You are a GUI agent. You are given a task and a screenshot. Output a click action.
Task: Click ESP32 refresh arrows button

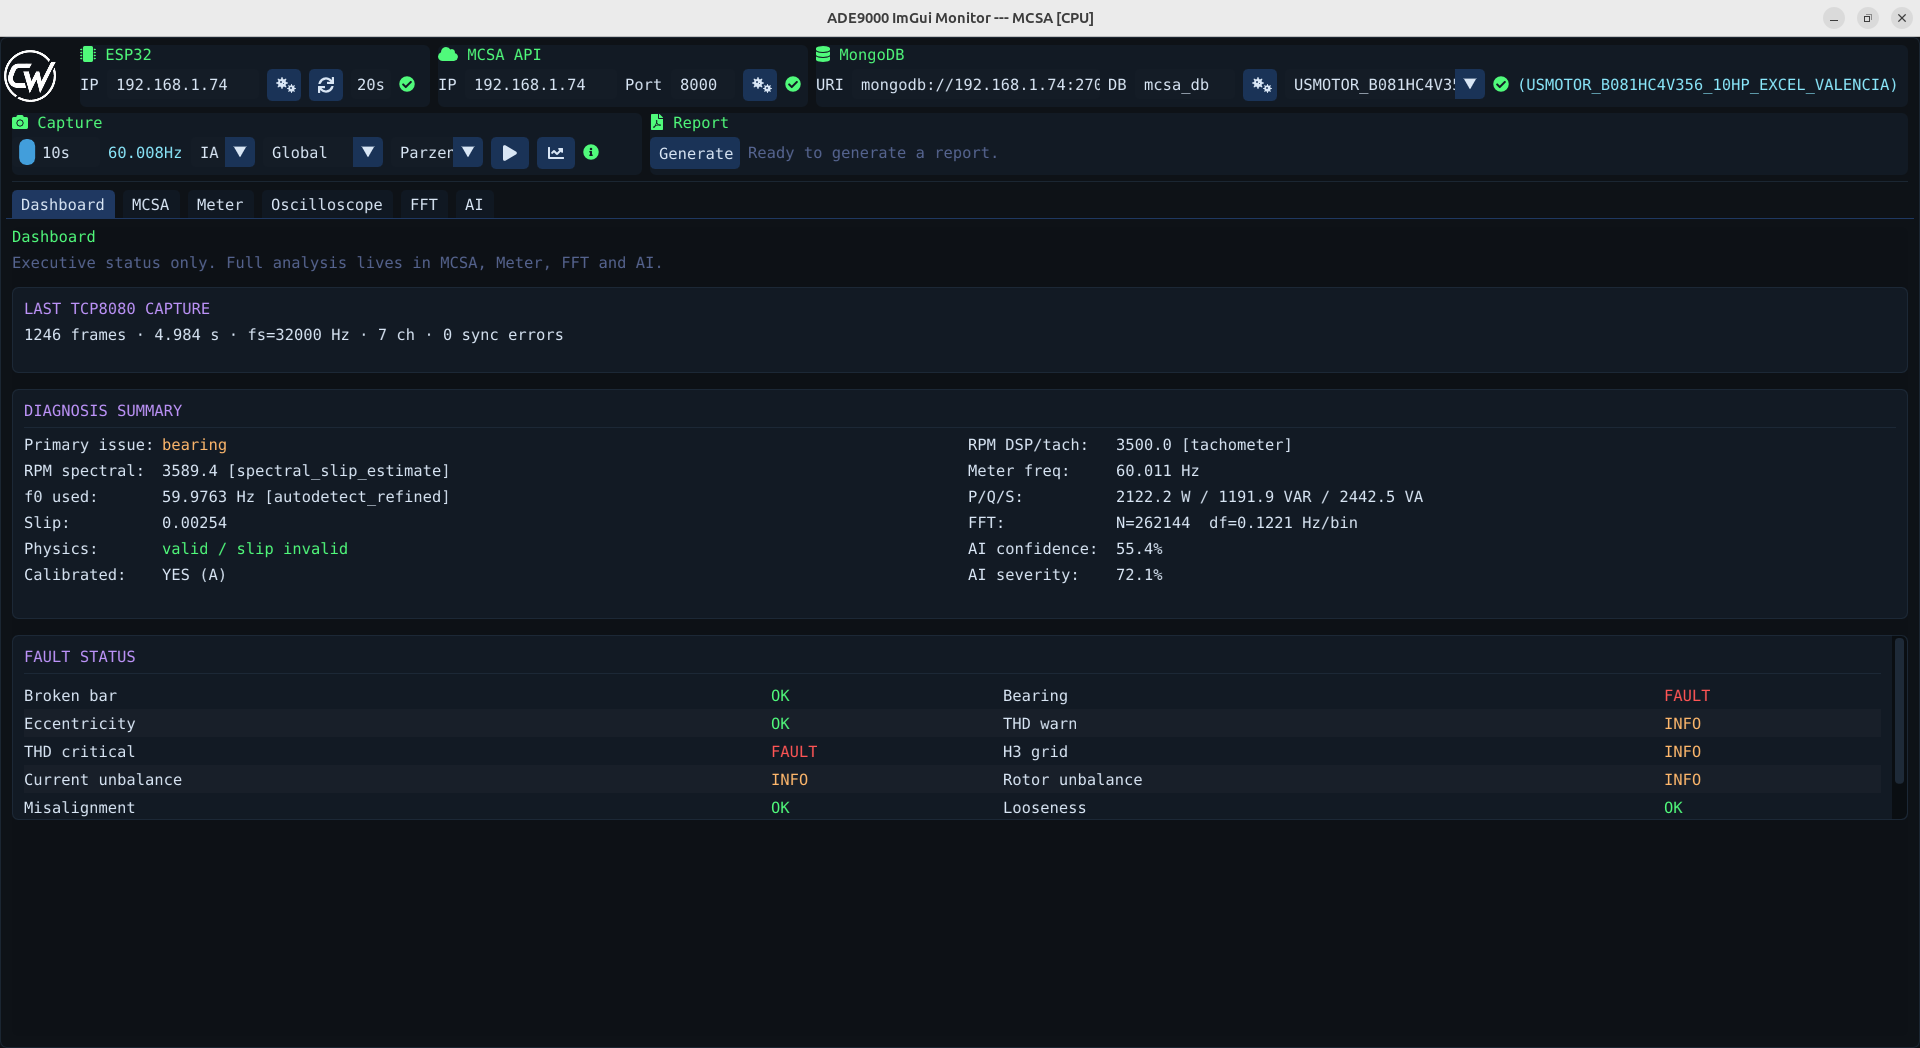coord(326,85)
